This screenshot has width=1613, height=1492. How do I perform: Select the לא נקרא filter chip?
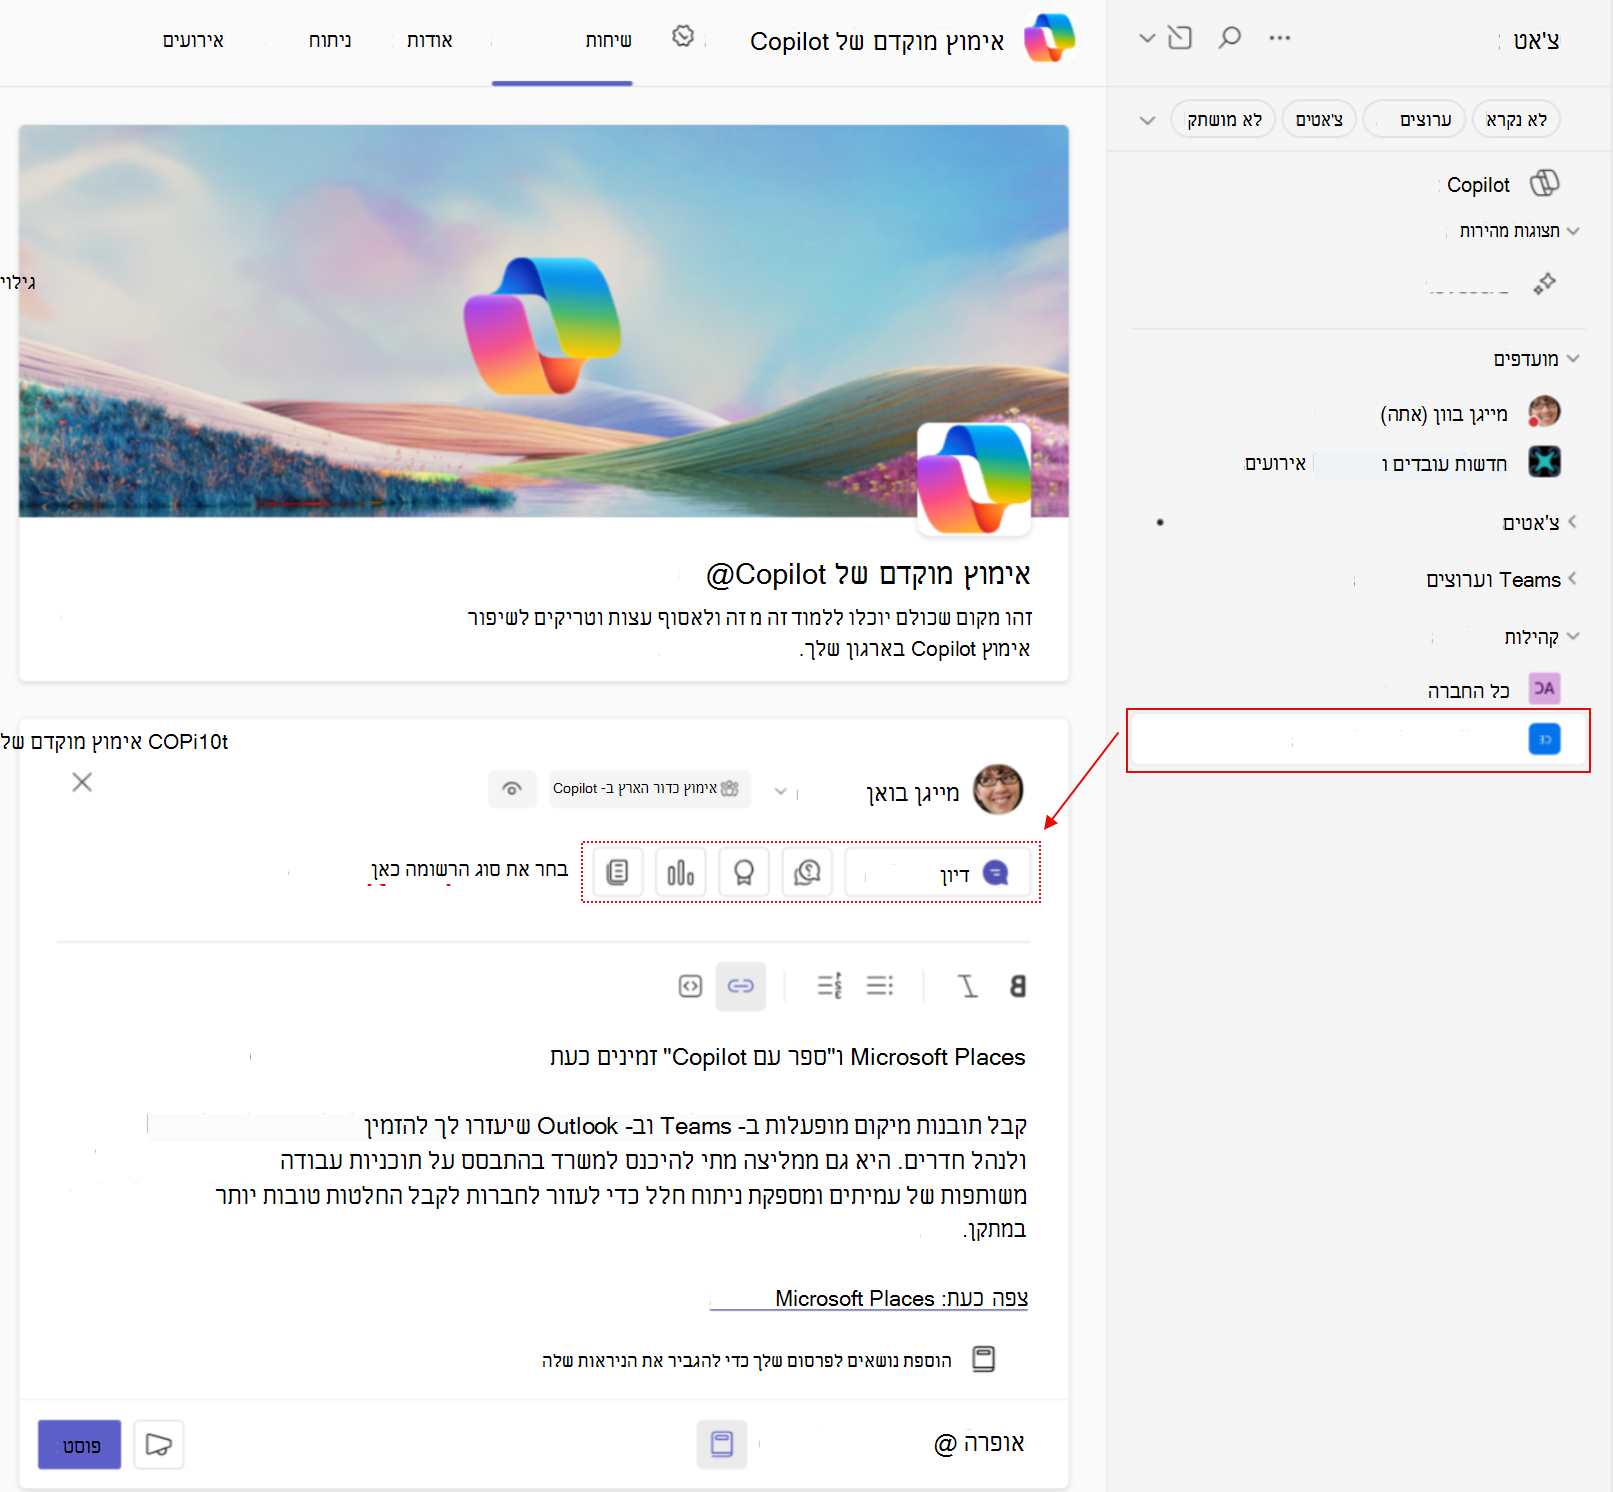point(1516,120)
